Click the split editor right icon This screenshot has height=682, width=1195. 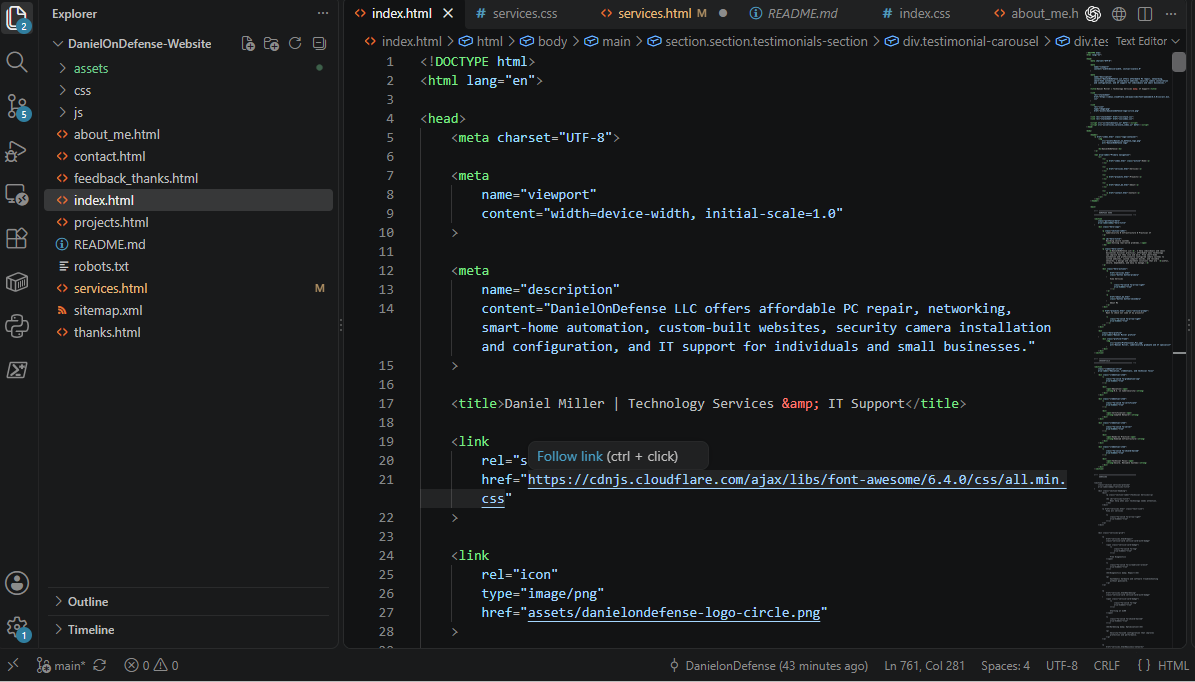tap(1145, 14)
